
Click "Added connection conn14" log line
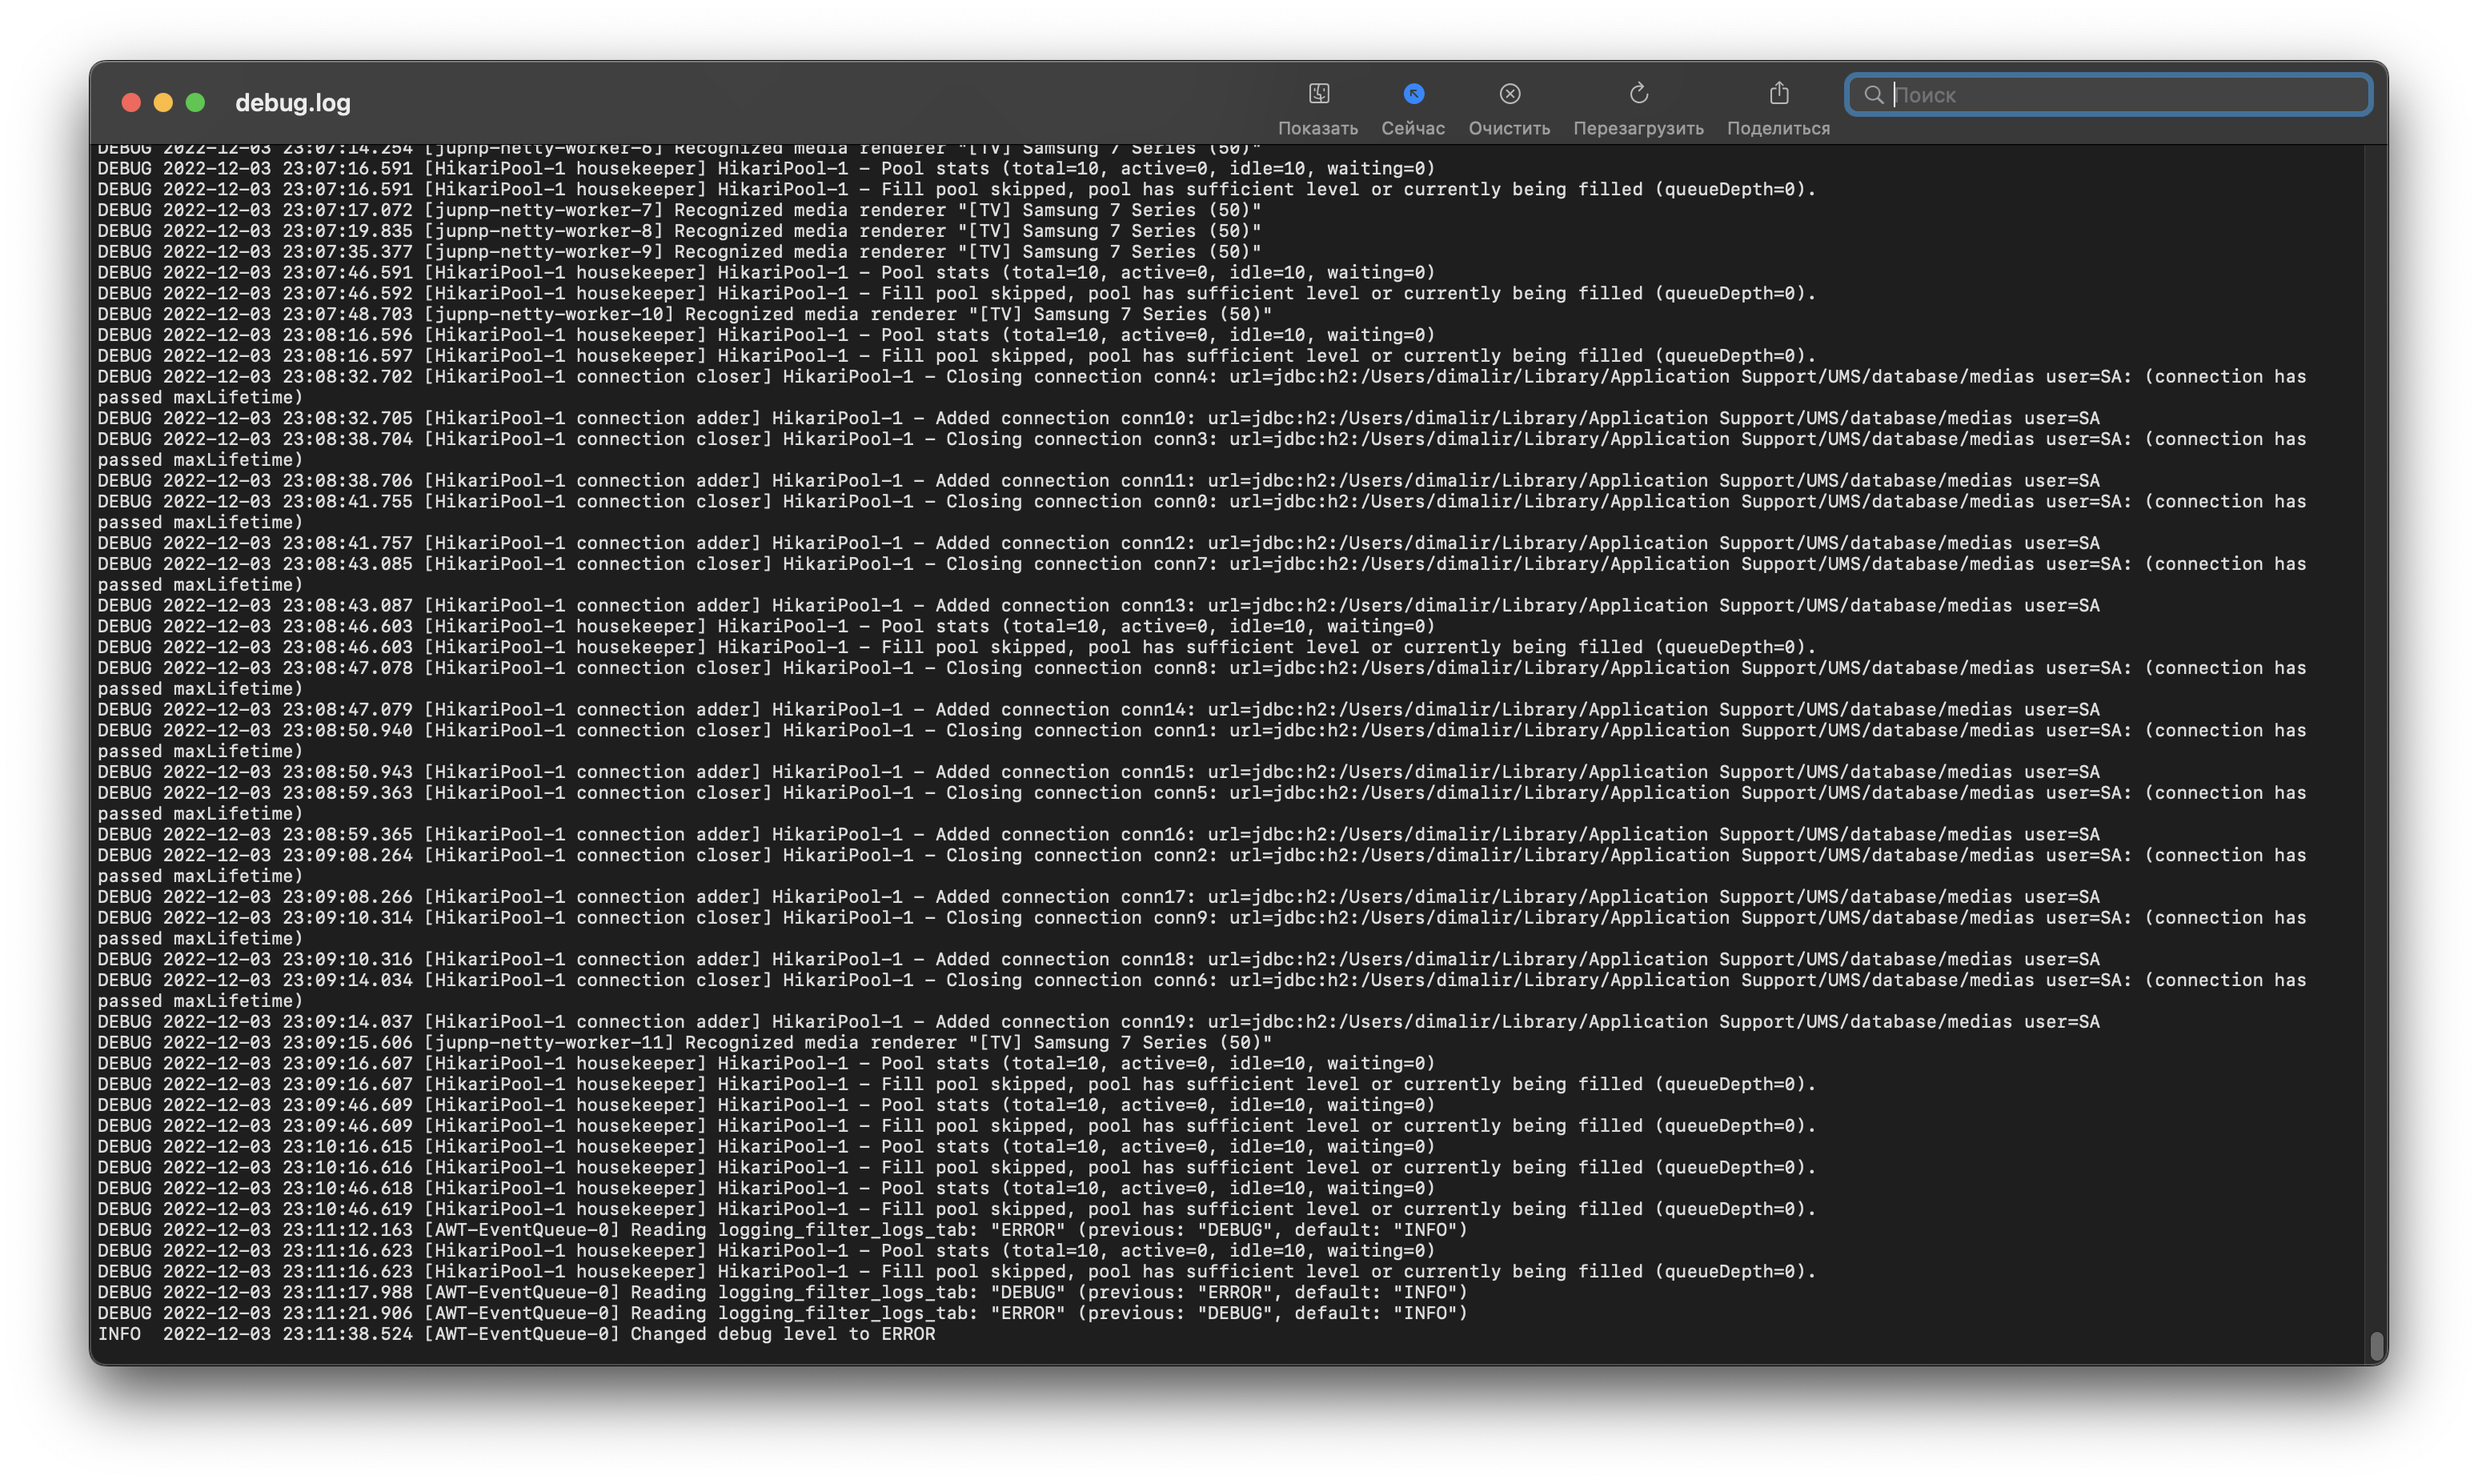[x=1098, y=710]
